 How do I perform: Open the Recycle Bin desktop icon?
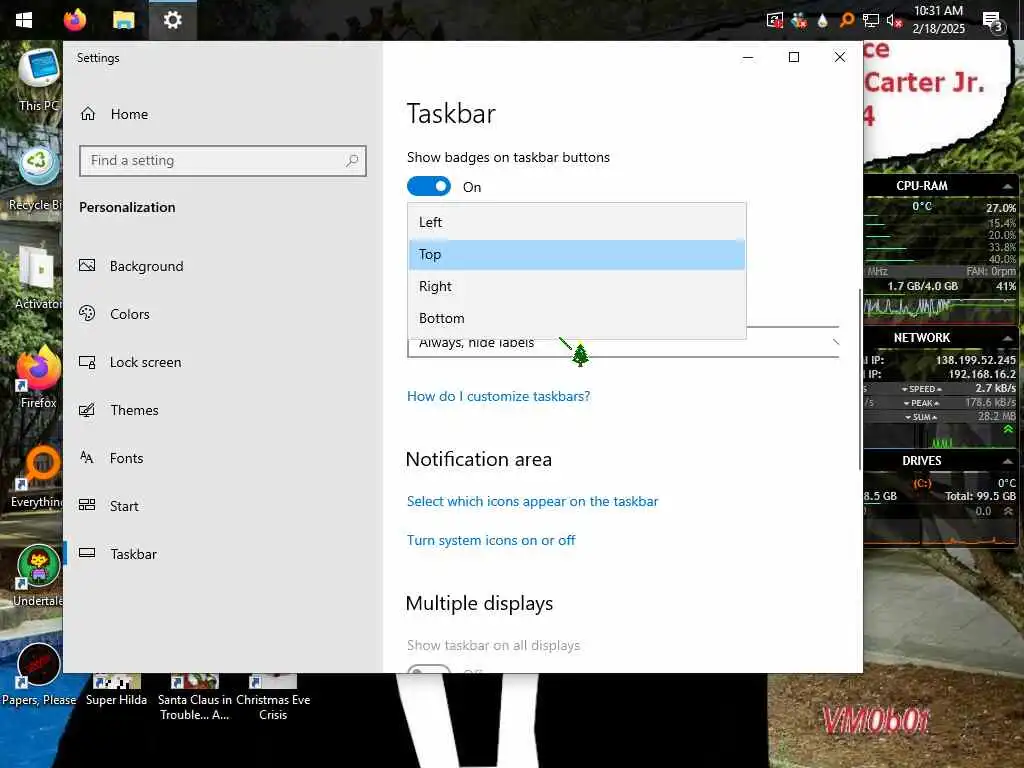pyautogui.click(x=36, y=180)
